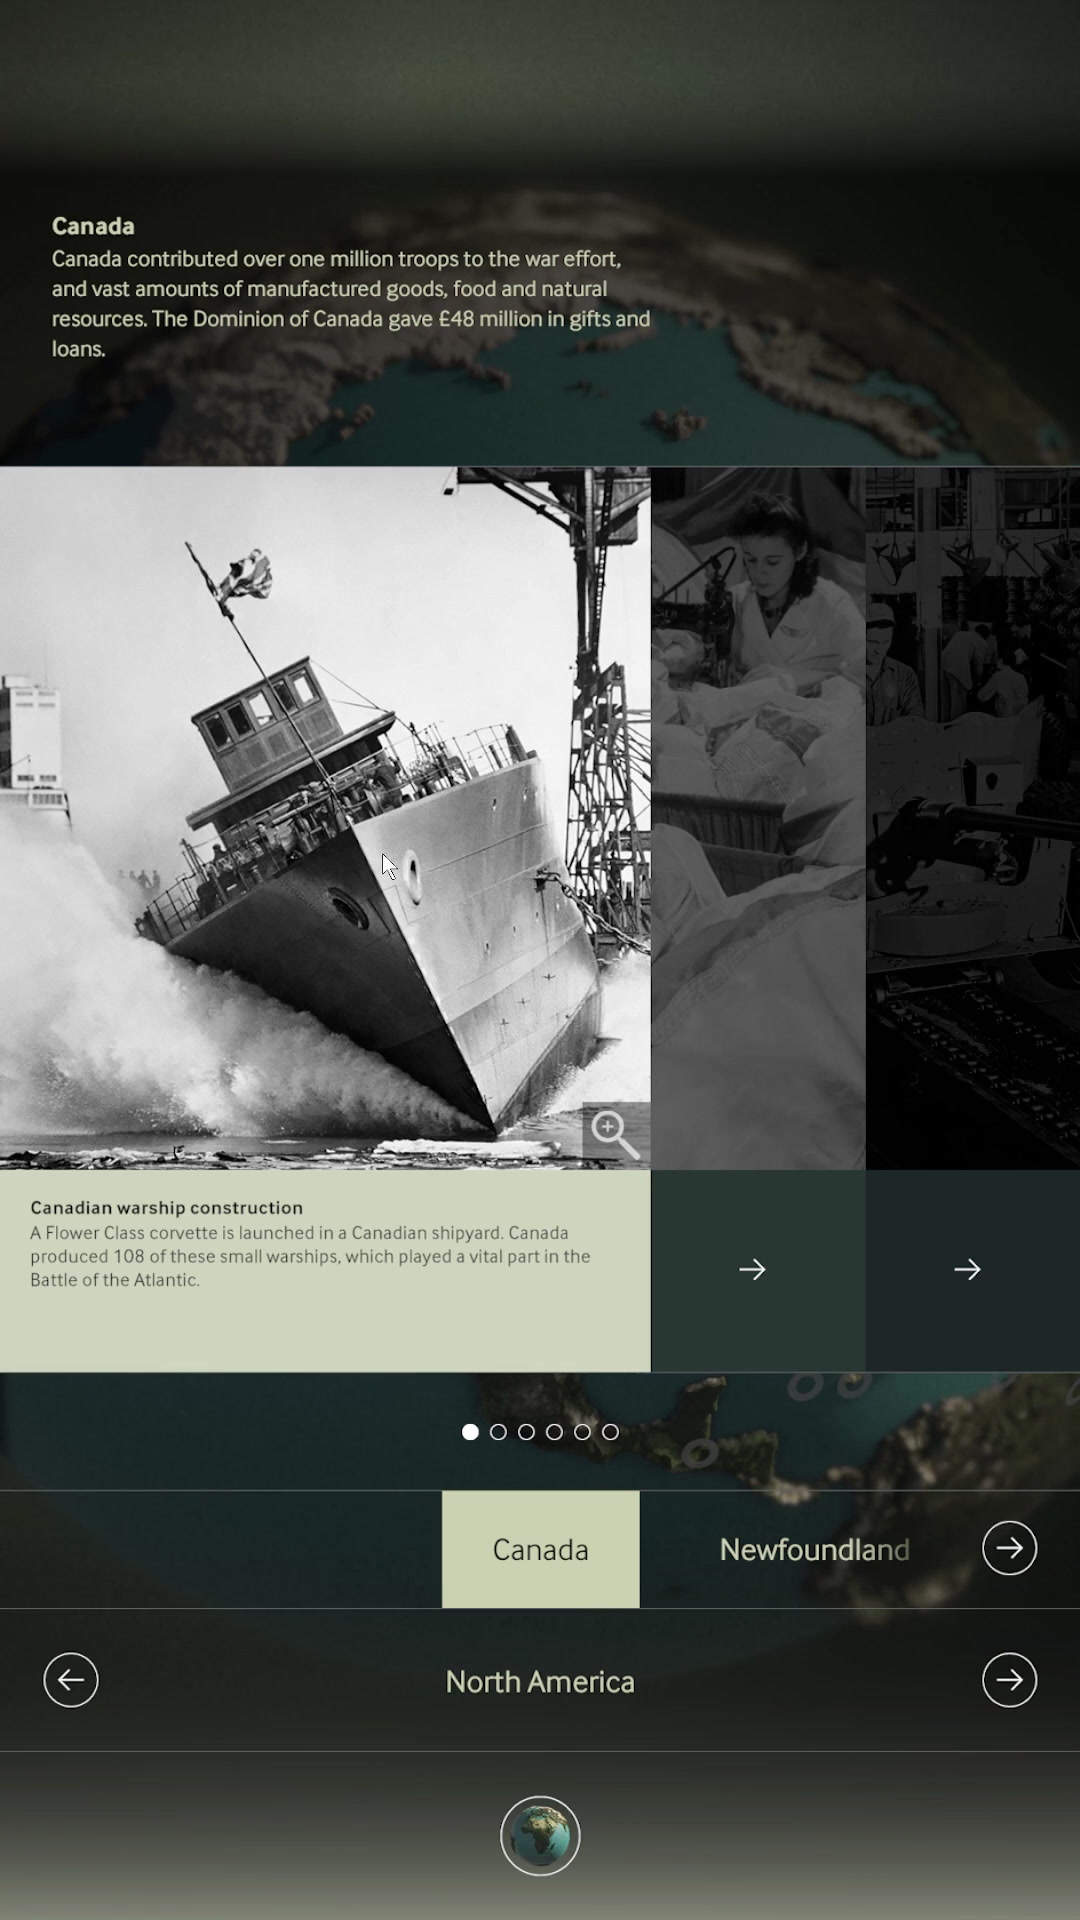The width and height of the screenshot is (1080, 1920).
Task: Select the second pagination dot
Action: [x=498, y=1432]
